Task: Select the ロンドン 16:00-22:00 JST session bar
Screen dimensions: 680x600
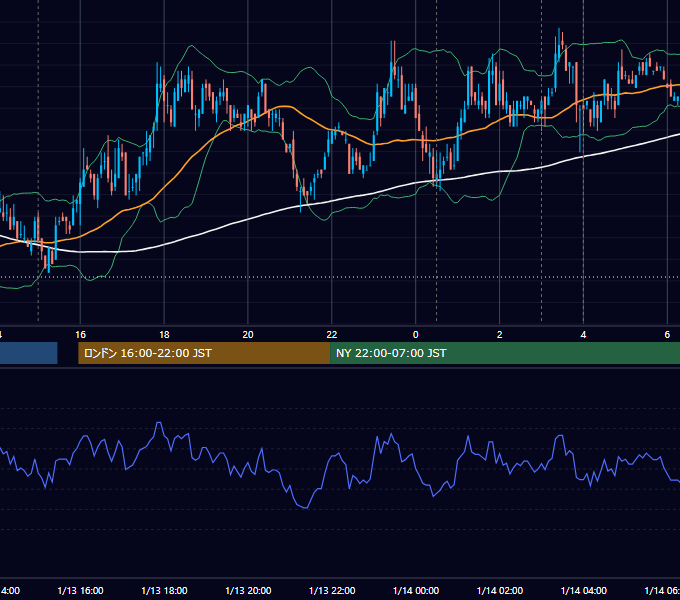Action: pyautogui.click(x=204, y=353)
